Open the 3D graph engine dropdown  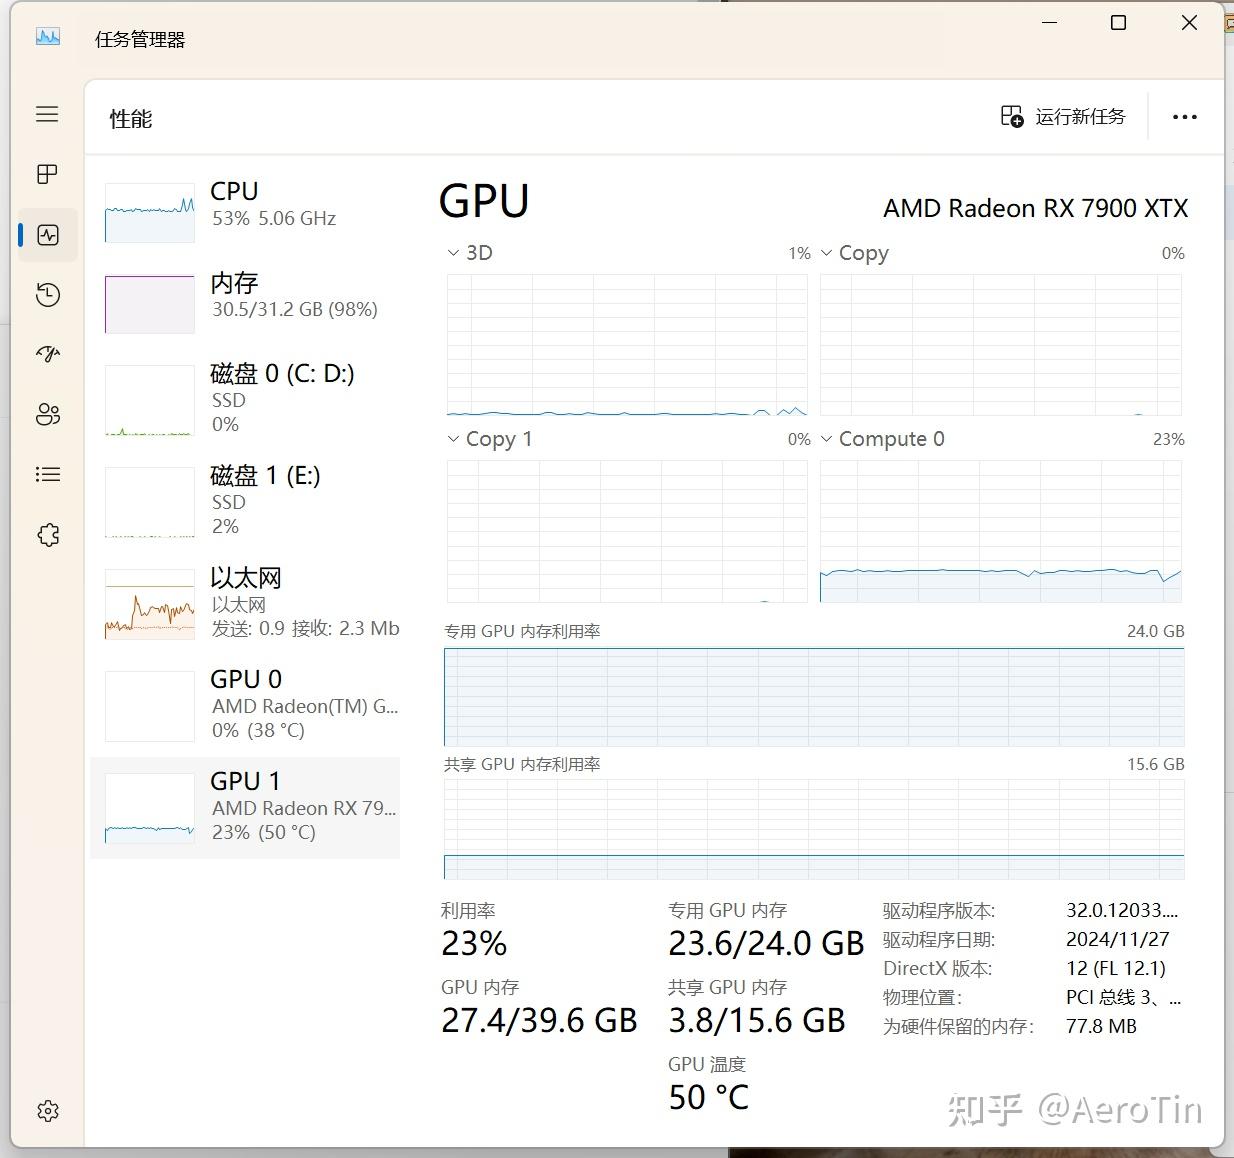[x=469, y=253]
